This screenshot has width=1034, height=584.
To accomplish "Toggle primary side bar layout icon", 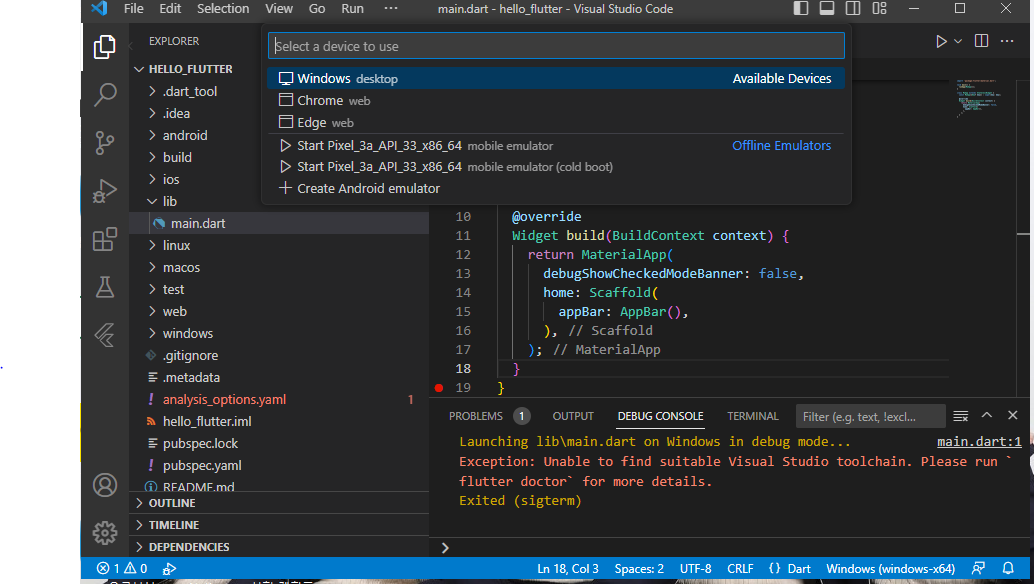I will tap(801, 9).
